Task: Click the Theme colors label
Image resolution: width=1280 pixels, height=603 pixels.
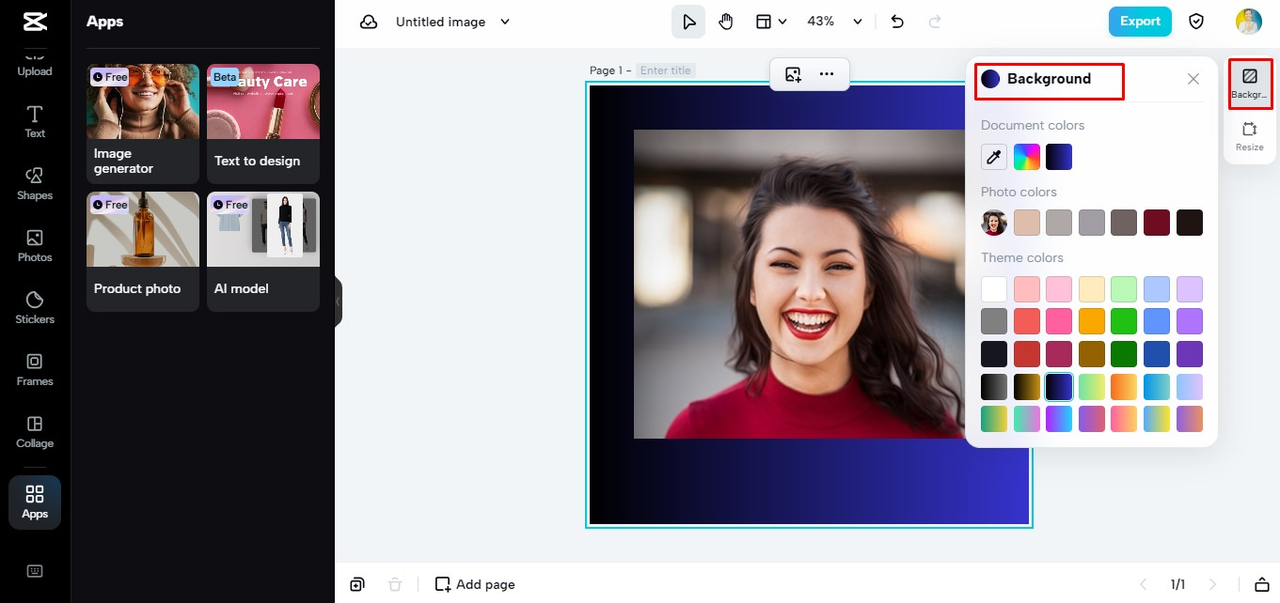Action: (1022, 258)
